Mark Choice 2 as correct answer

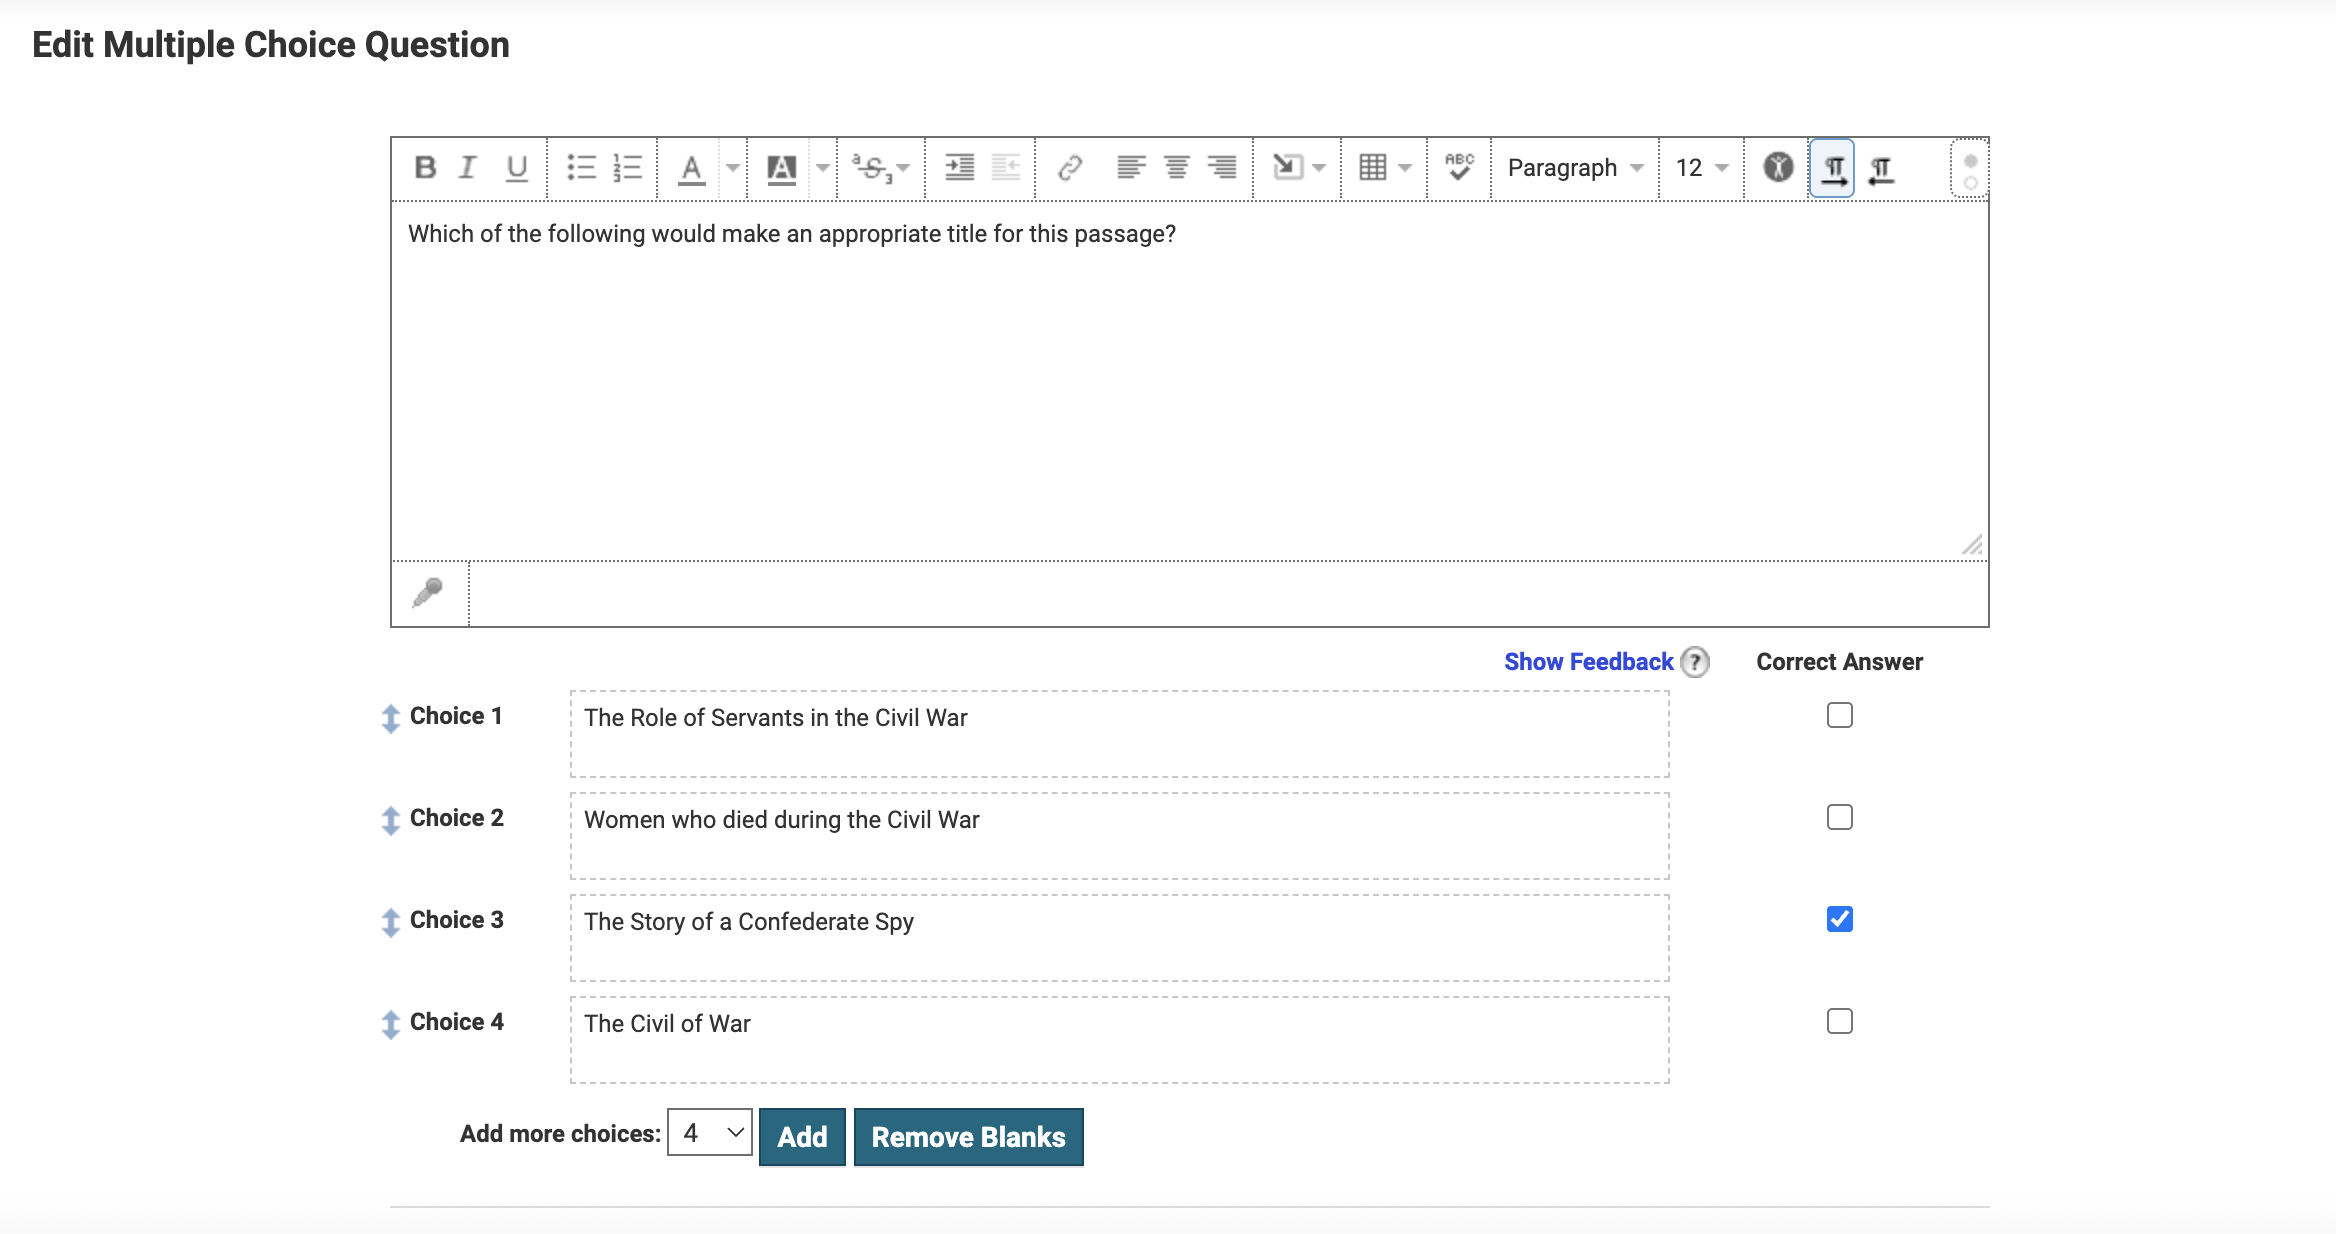tap(1840, 817)
